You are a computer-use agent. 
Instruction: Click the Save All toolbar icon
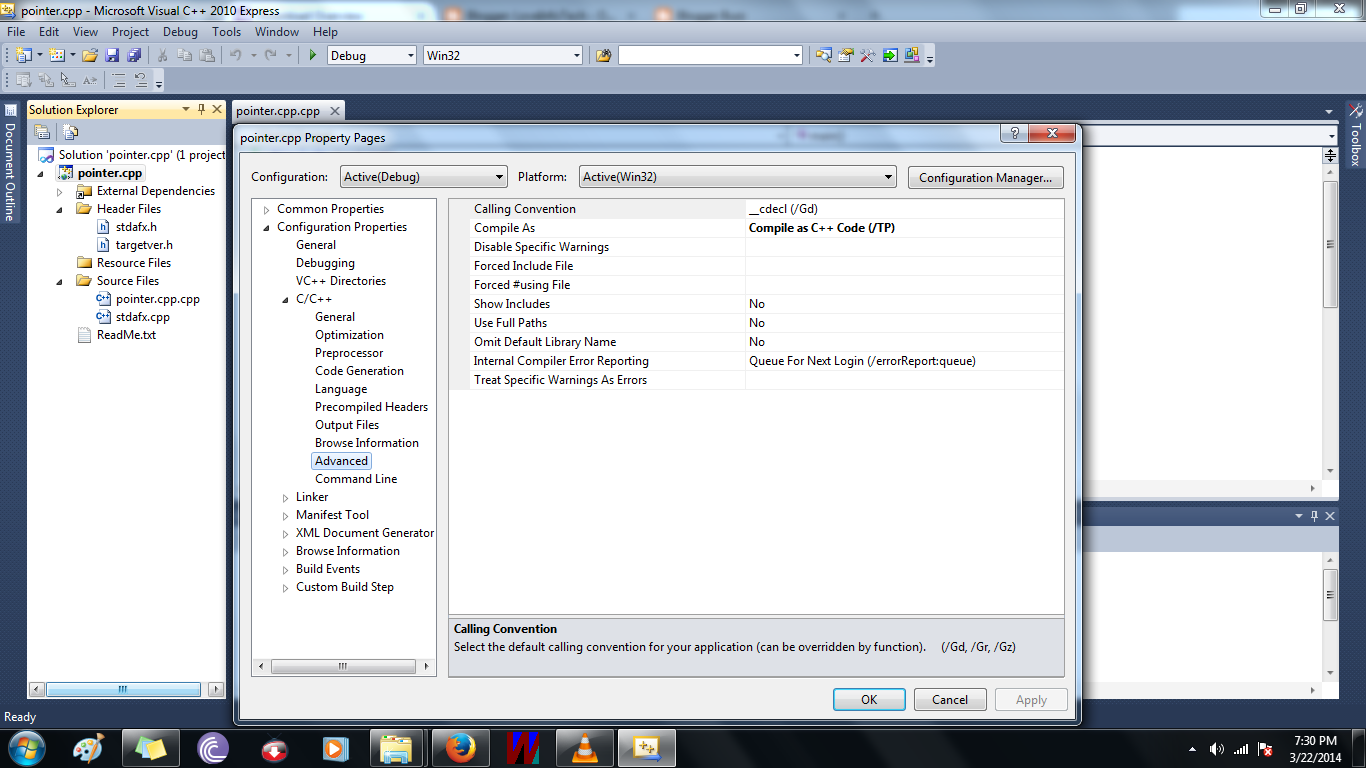132,56
